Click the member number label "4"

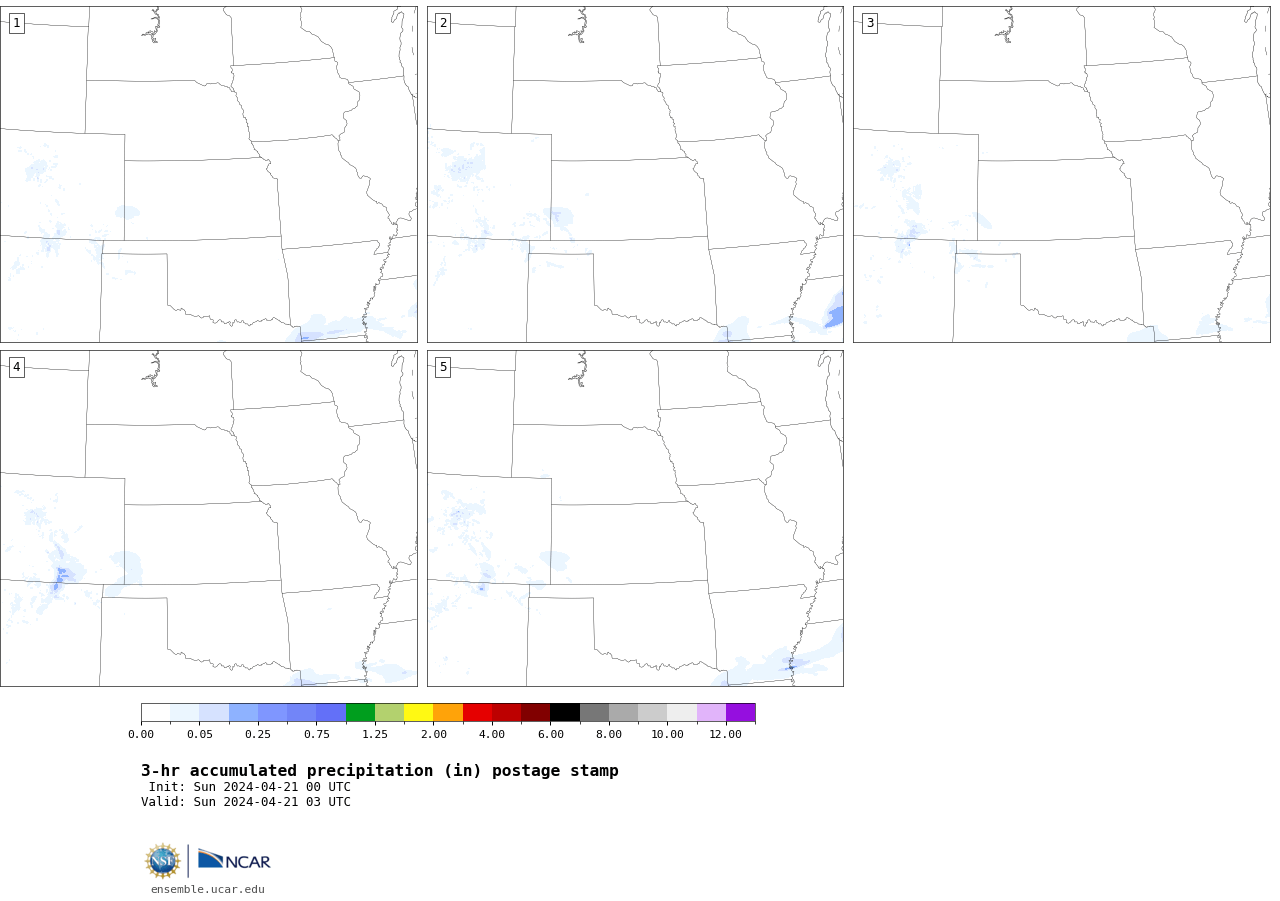(16, 367)
